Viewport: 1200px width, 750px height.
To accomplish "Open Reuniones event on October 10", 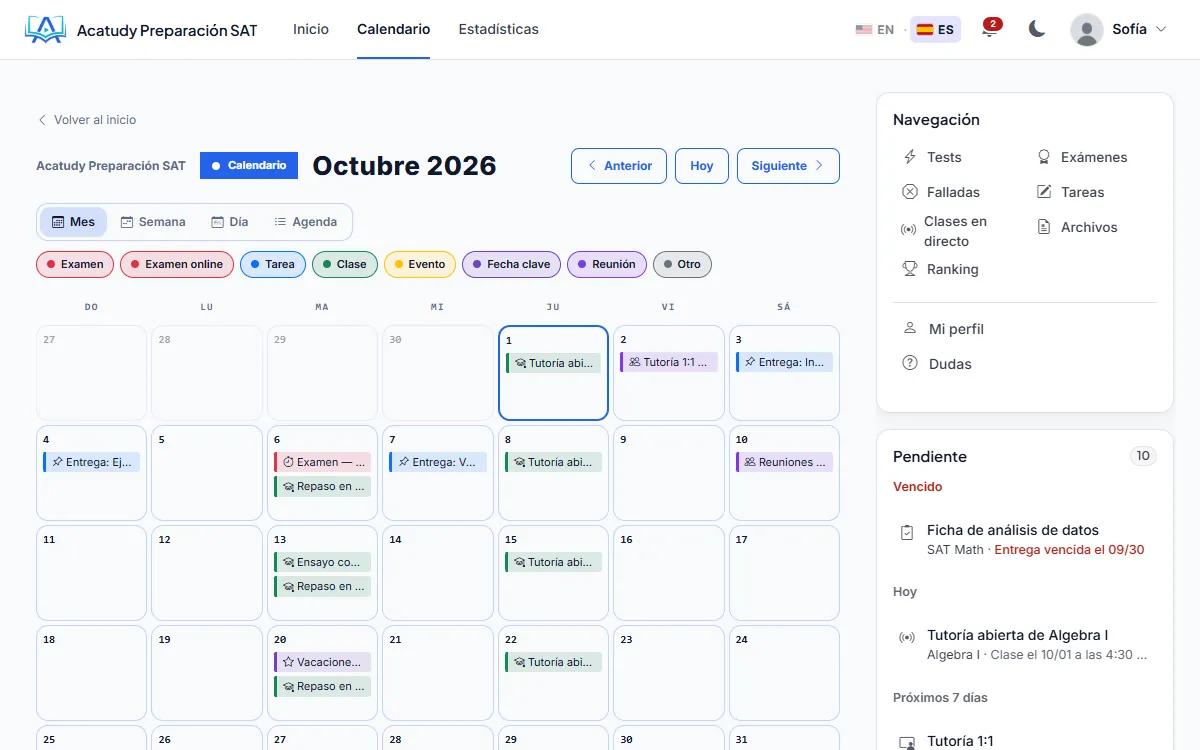I will 784,462.
